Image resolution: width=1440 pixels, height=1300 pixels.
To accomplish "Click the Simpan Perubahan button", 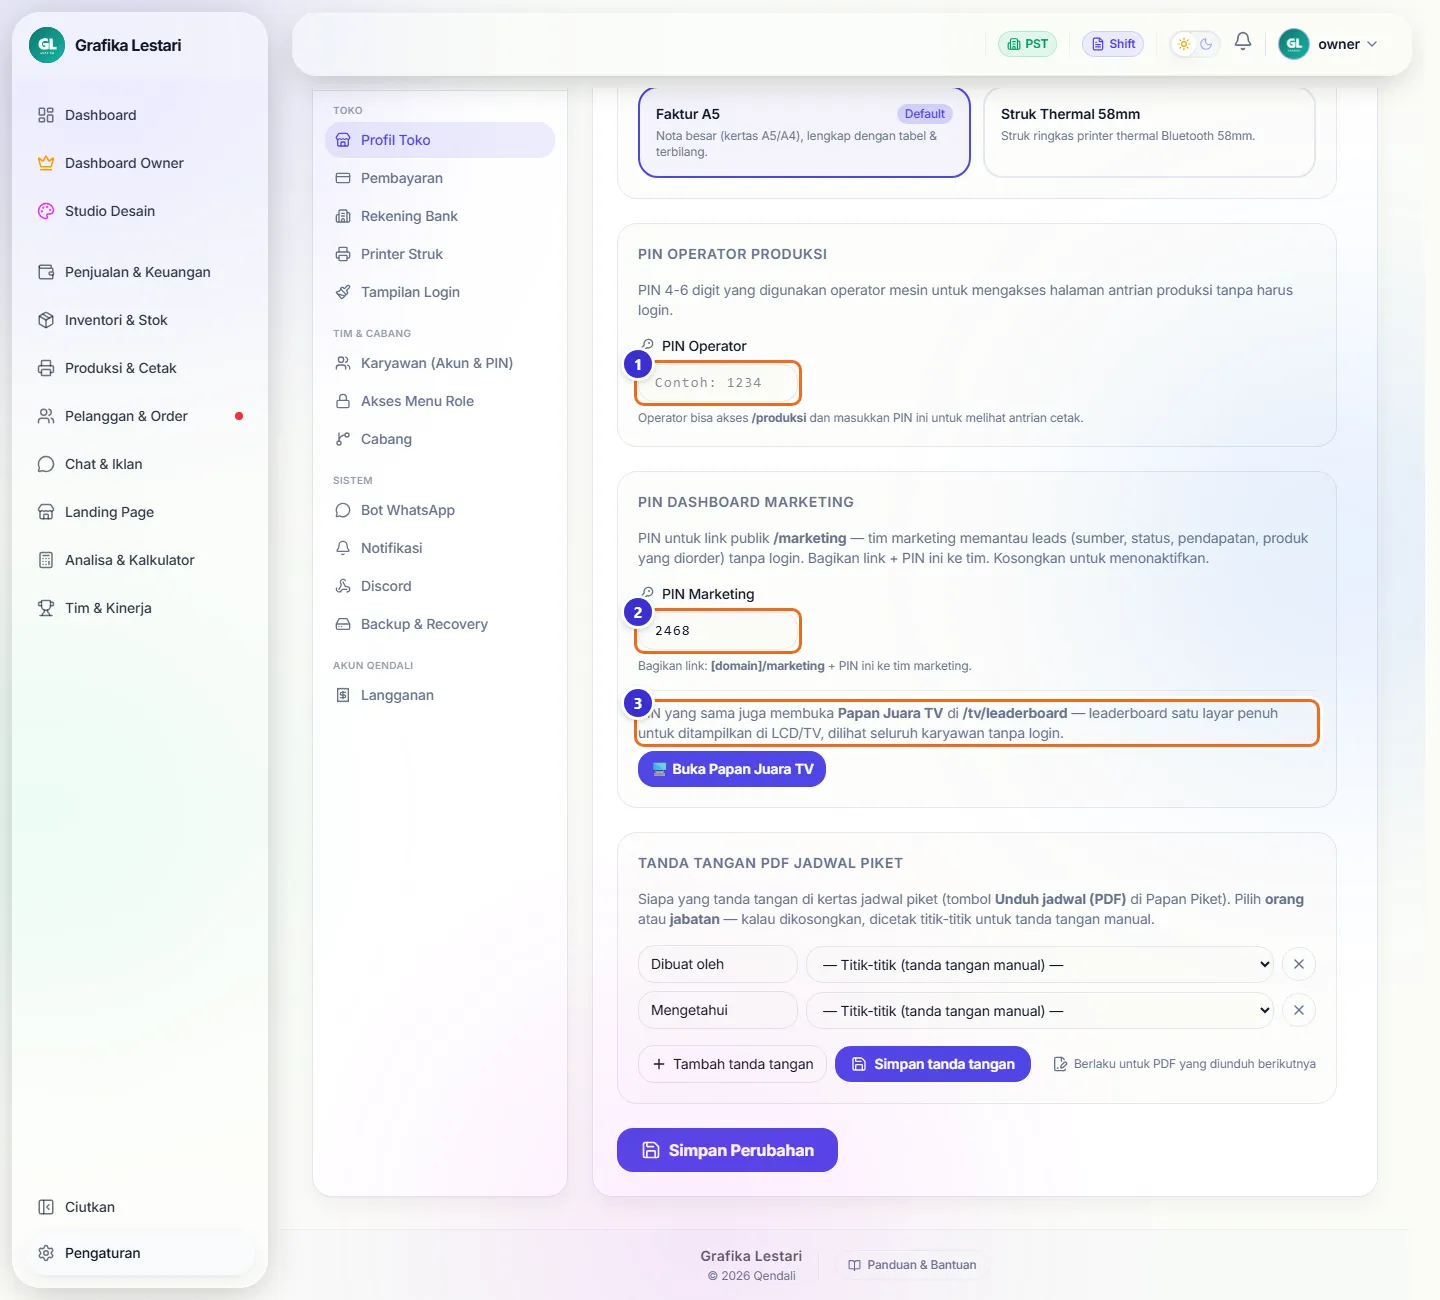I will (x=727, y=1150).
